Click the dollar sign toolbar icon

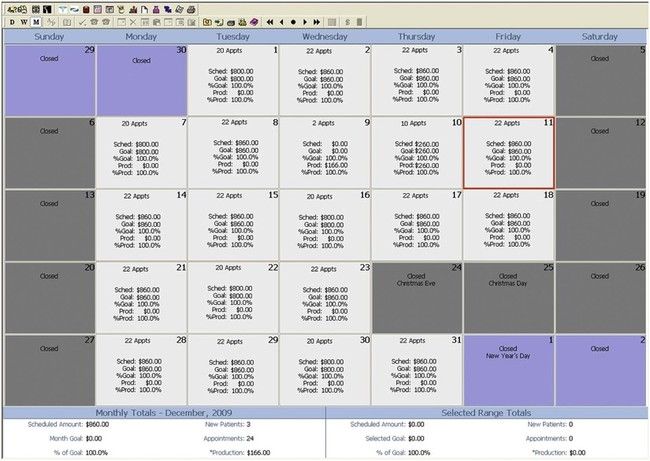tap(346, 21)
